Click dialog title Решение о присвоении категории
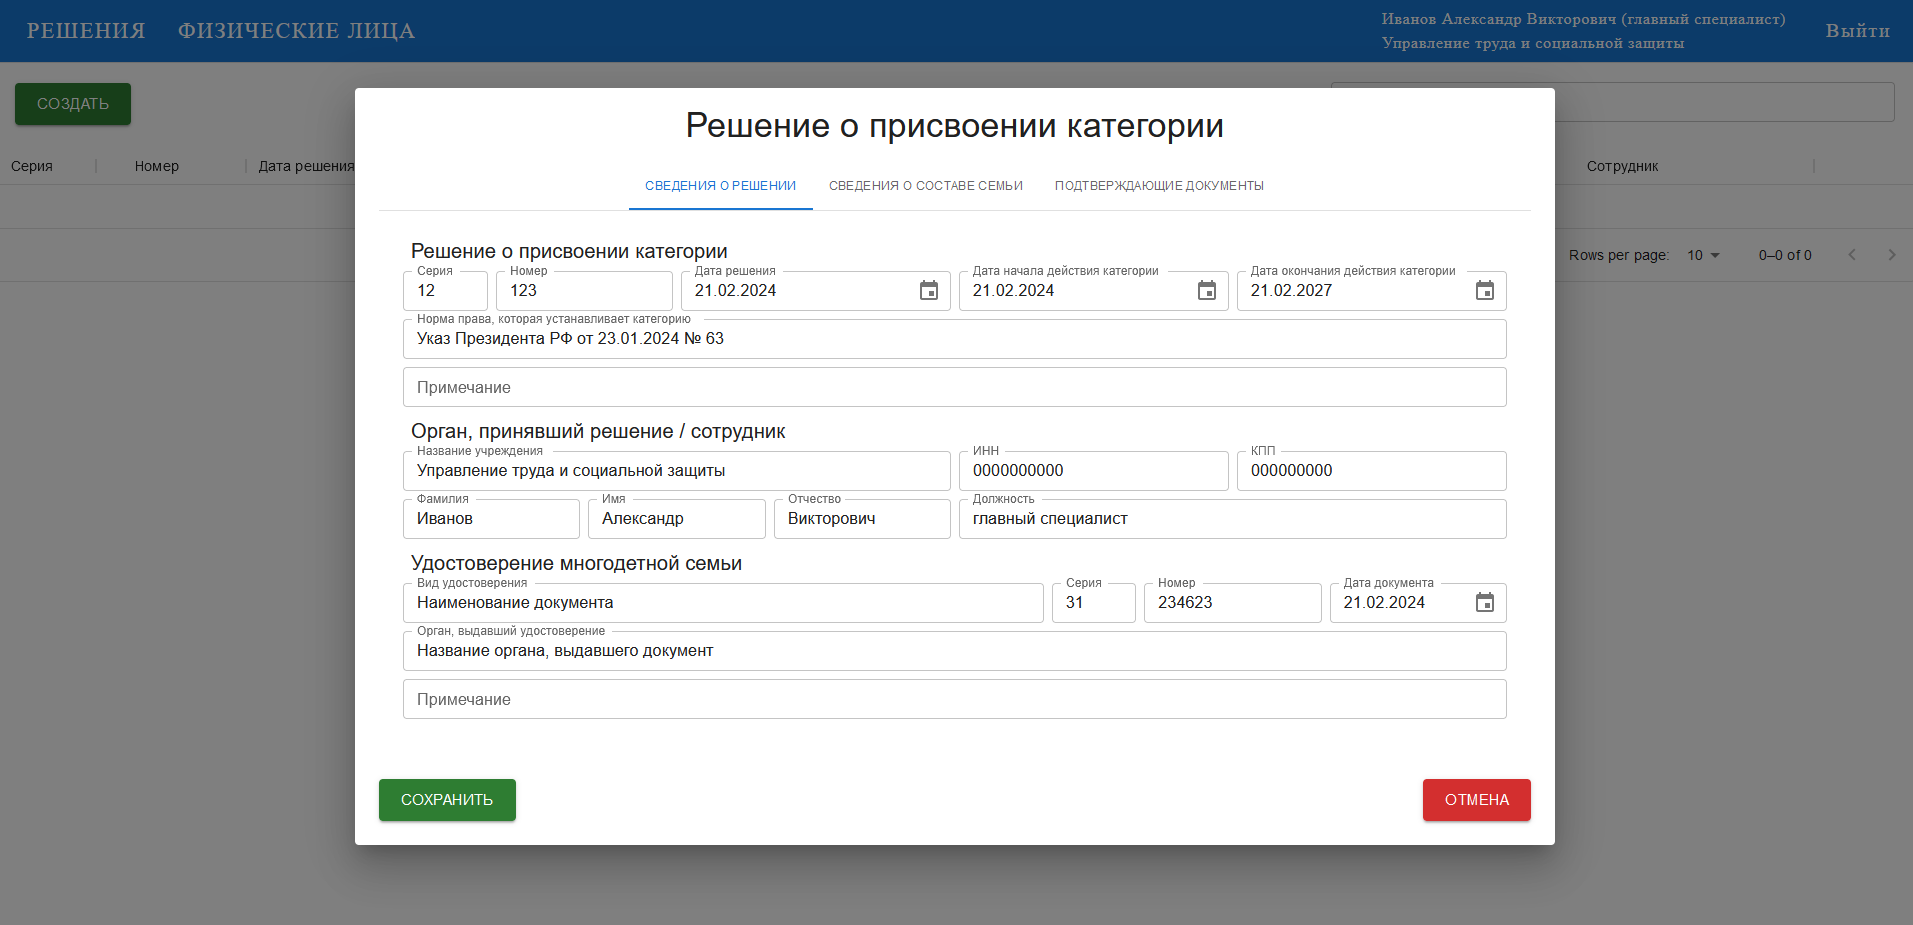 (x=954, y=126)
